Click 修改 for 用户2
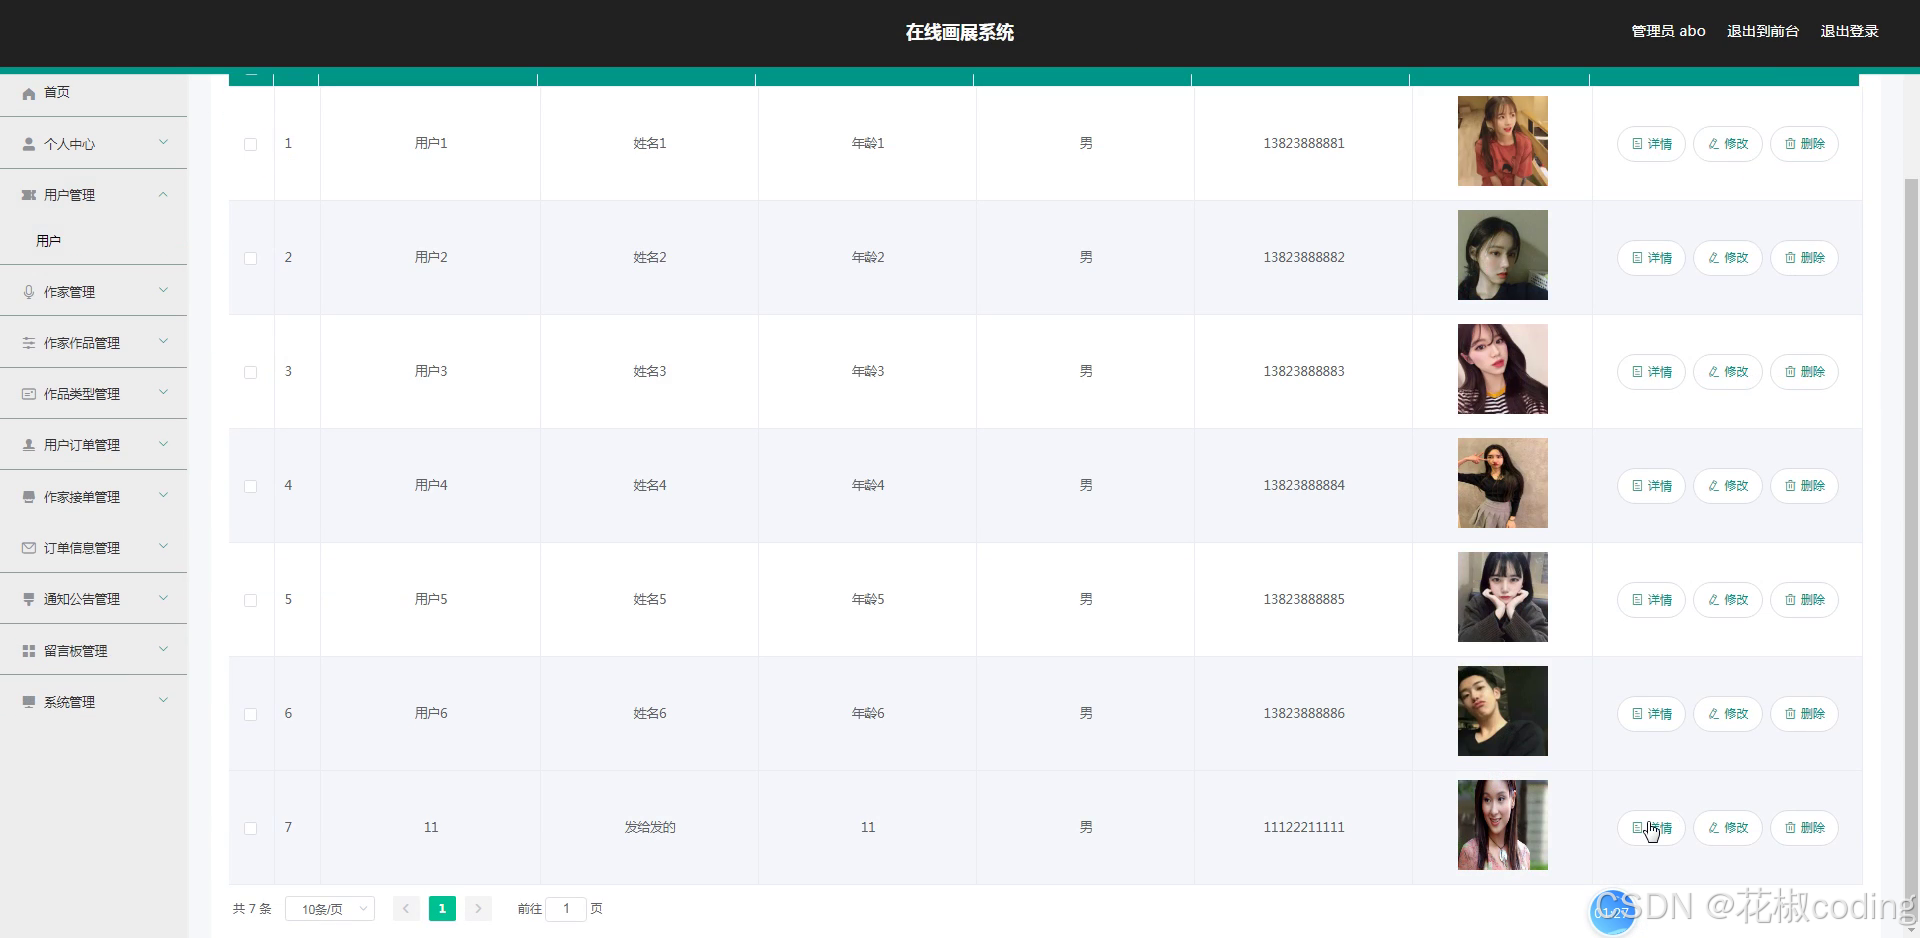The image size is (1920, 938). coord(1727,258)
